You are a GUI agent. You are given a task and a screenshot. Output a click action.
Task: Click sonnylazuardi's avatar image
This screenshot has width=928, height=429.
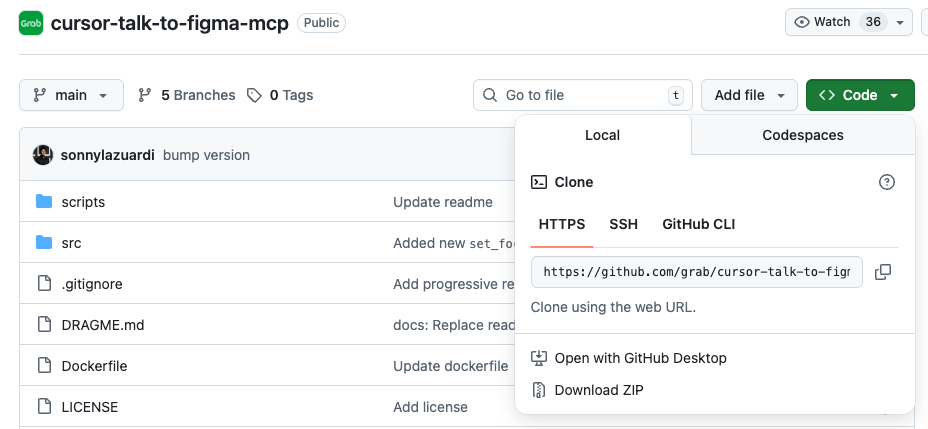click(43, 155)
